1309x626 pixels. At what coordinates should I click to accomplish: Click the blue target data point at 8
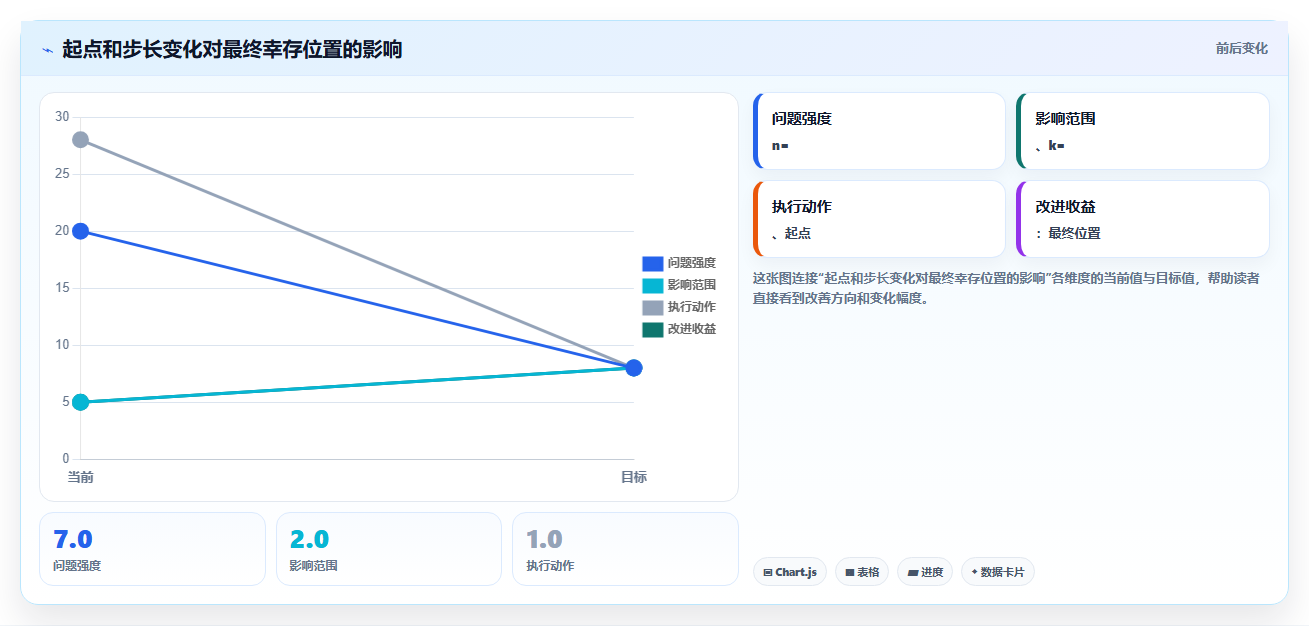(633, 368)
